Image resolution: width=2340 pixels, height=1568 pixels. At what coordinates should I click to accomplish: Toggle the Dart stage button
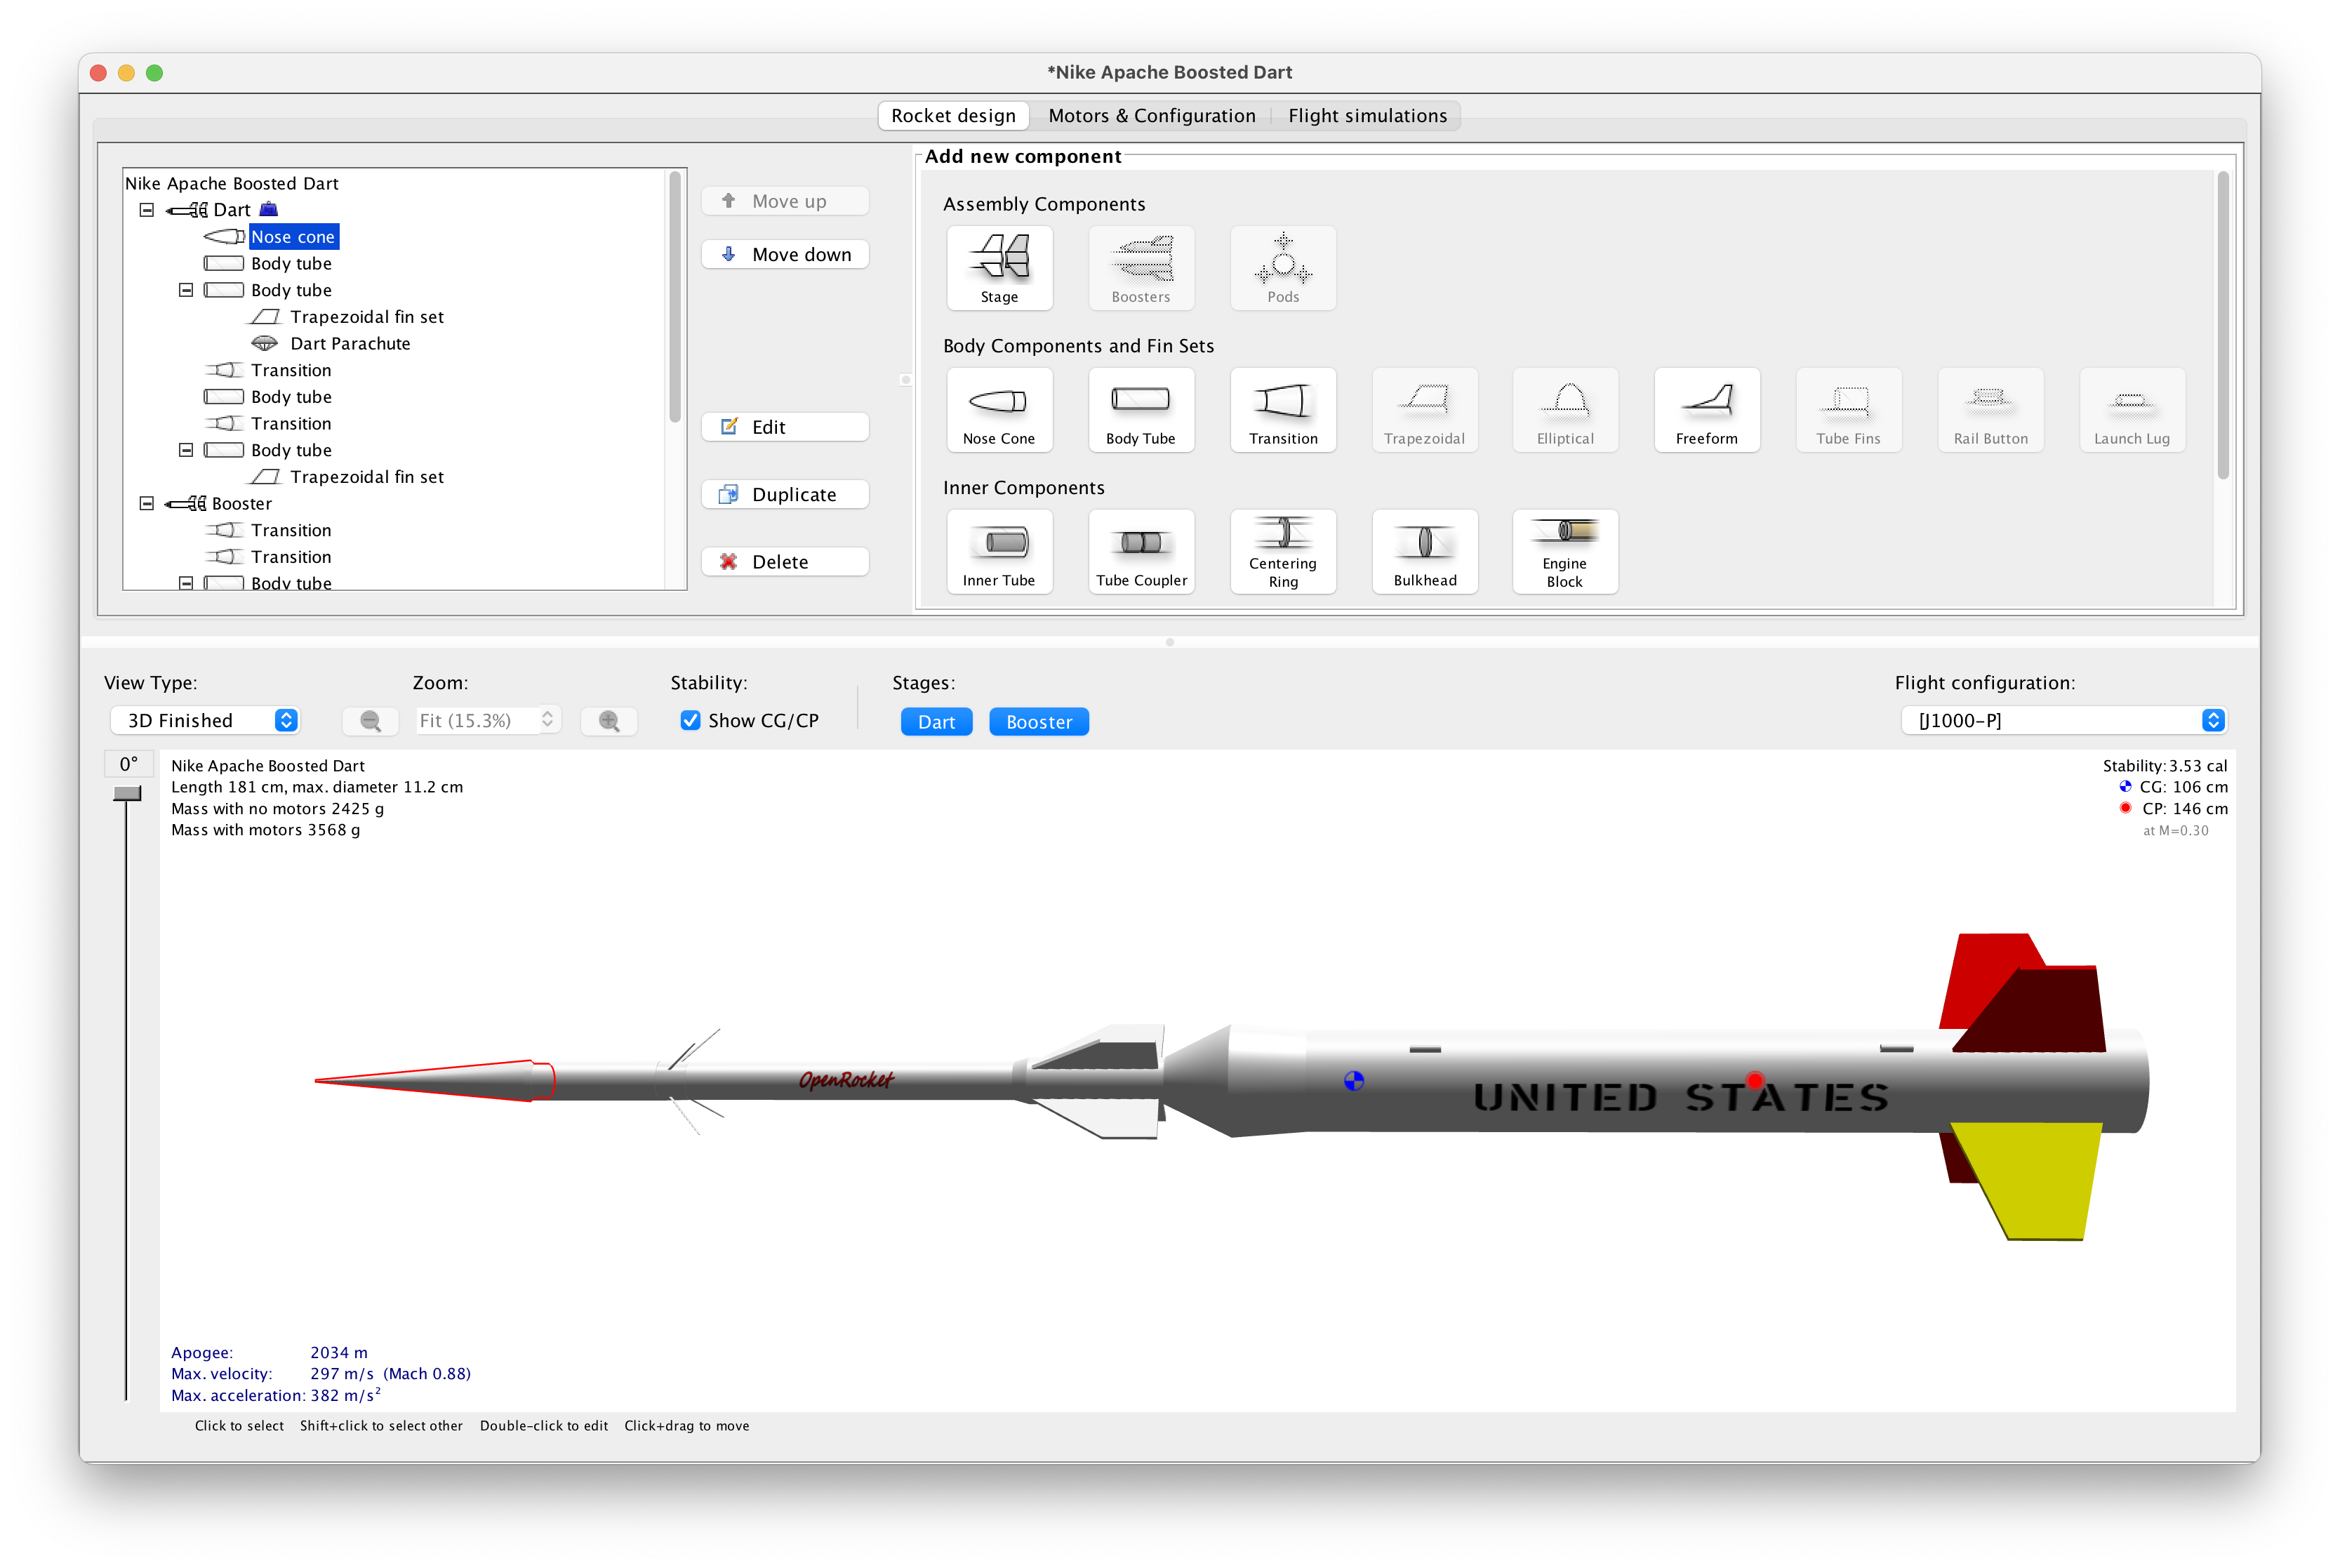pyautogui.click(x=936, y=722)
